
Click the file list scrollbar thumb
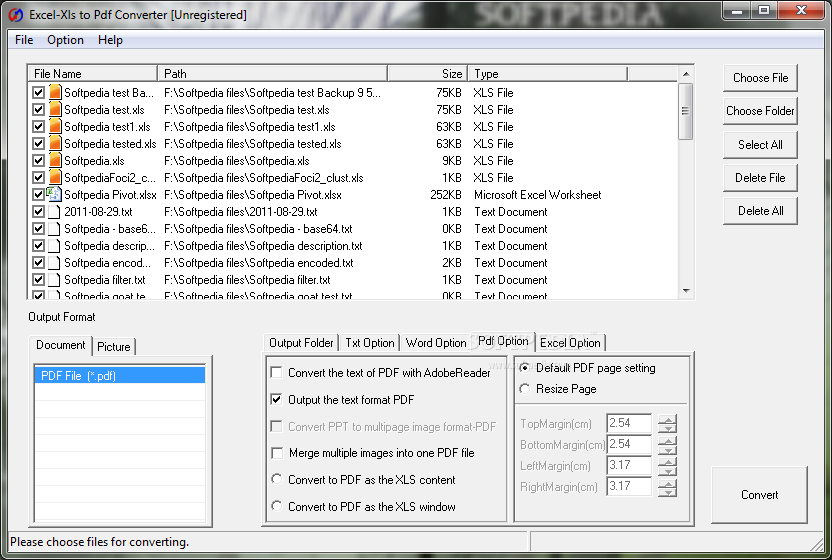click(686, 111)
